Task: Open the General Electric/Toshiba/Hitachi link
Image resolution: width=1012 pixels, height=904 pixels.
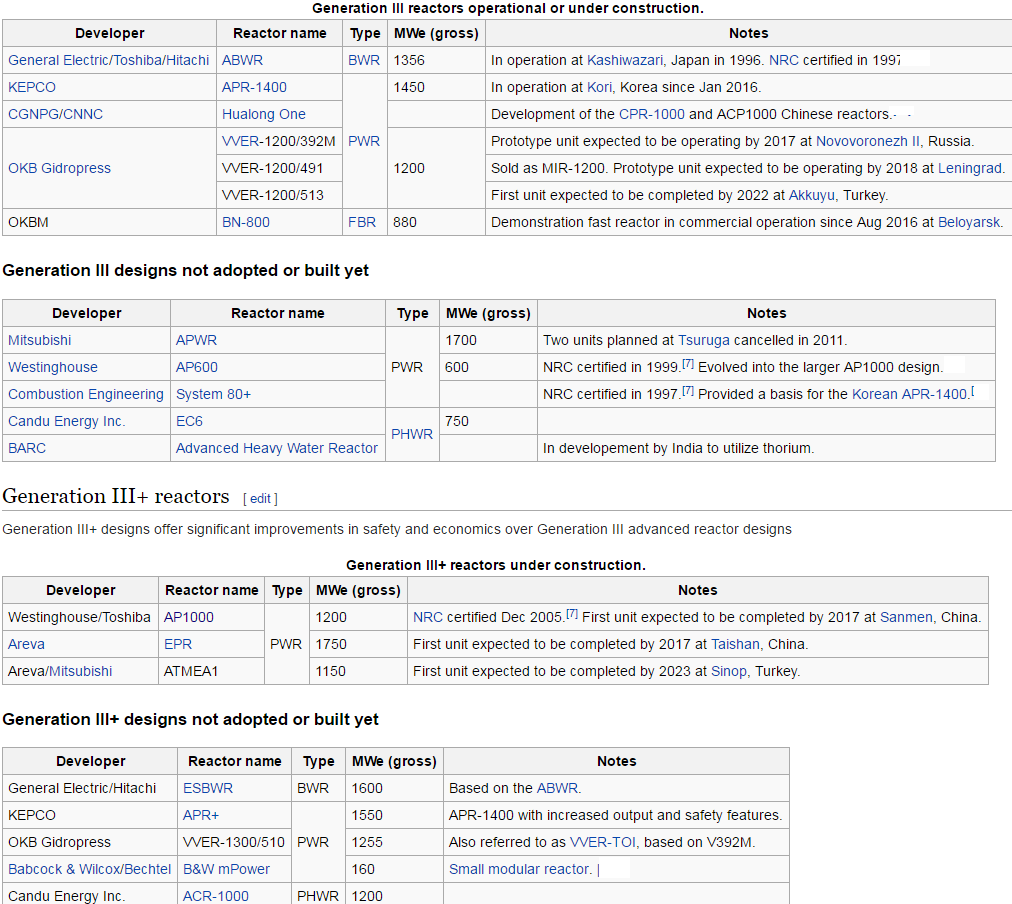Action: point(108,60)
